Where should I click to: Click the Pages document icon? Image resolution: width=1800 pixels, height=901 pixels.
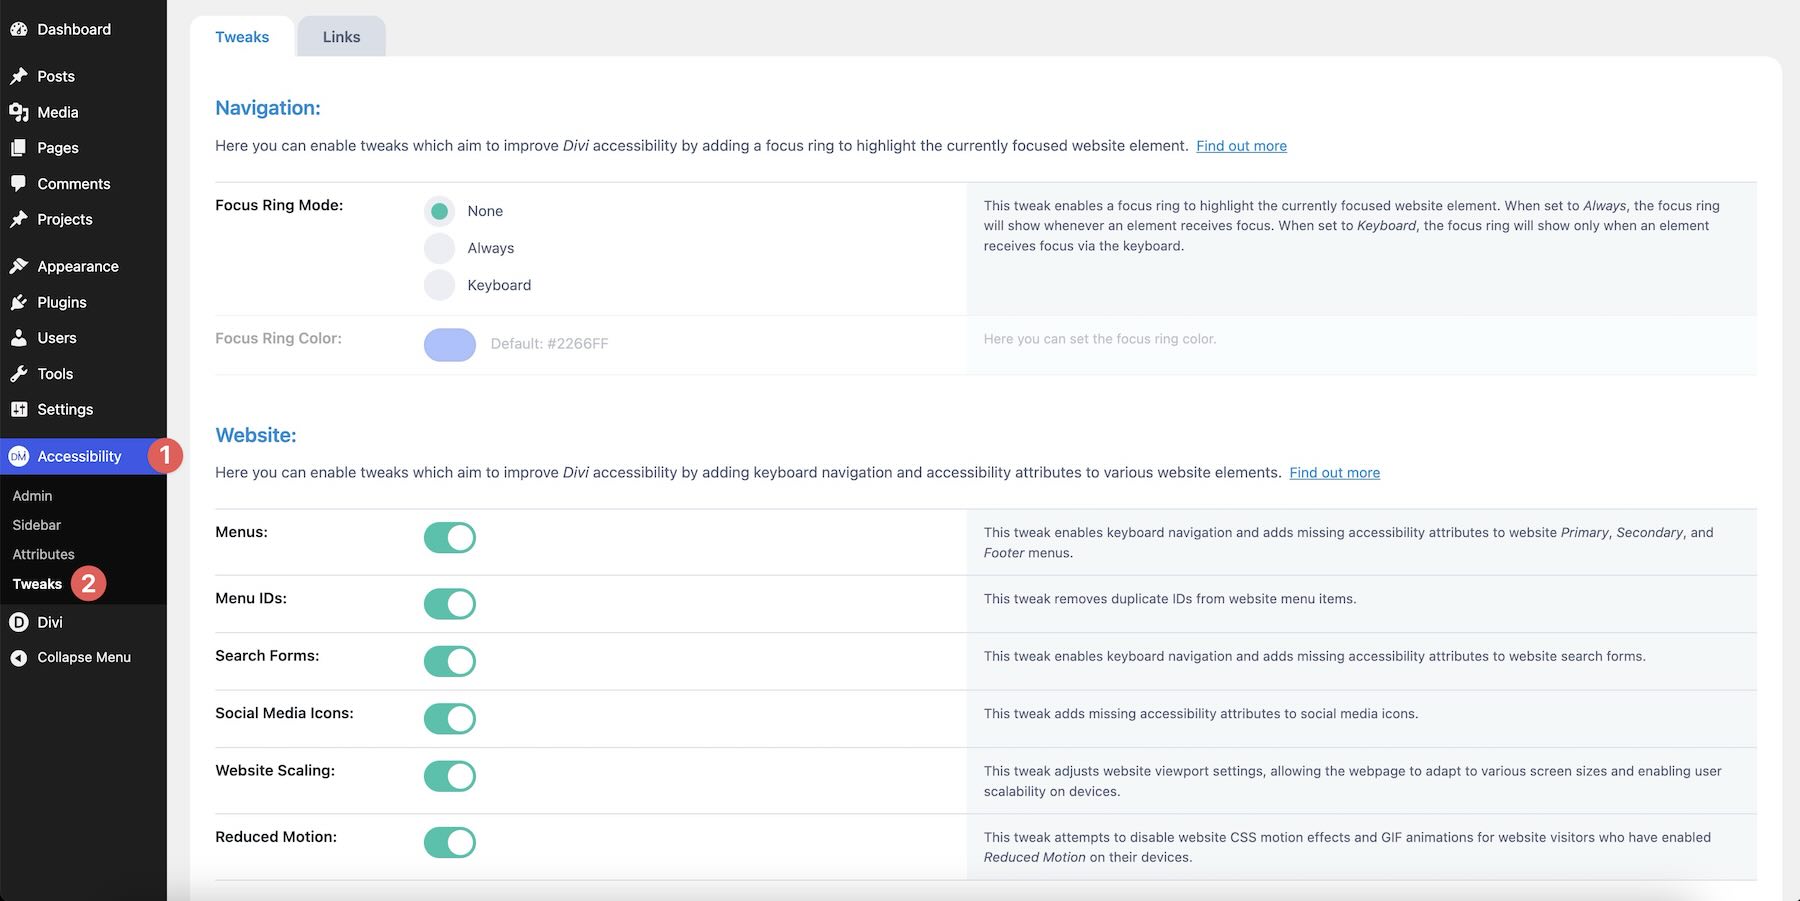coord(19,148)
